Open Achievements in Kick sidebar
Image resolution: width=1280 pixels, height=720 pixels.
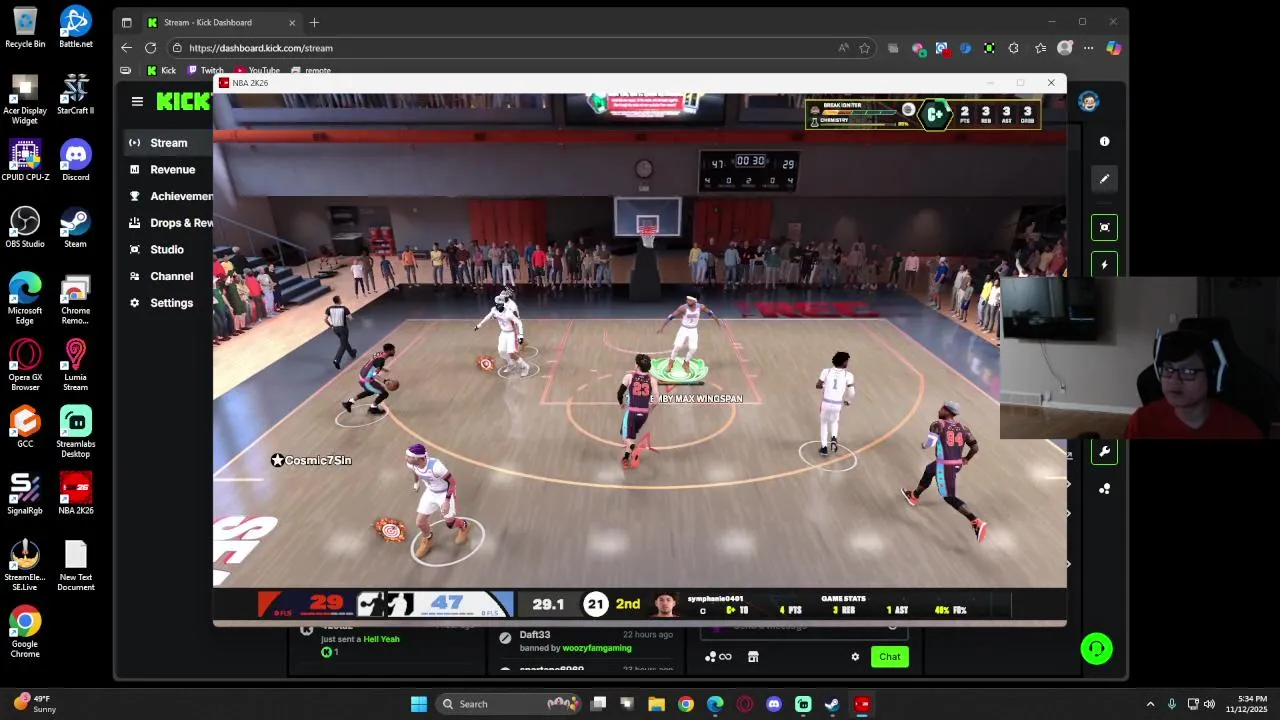(168, 196)
